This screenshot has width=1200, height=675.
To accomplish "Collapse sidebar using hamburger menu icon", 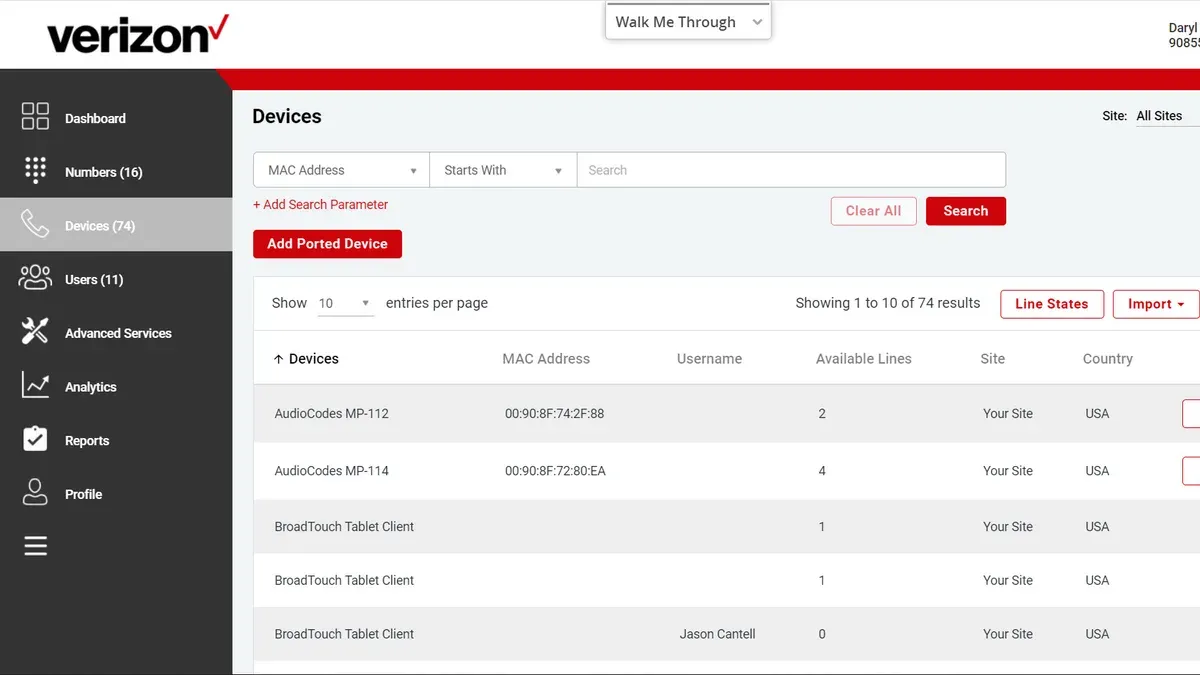I will coord(35,546).
